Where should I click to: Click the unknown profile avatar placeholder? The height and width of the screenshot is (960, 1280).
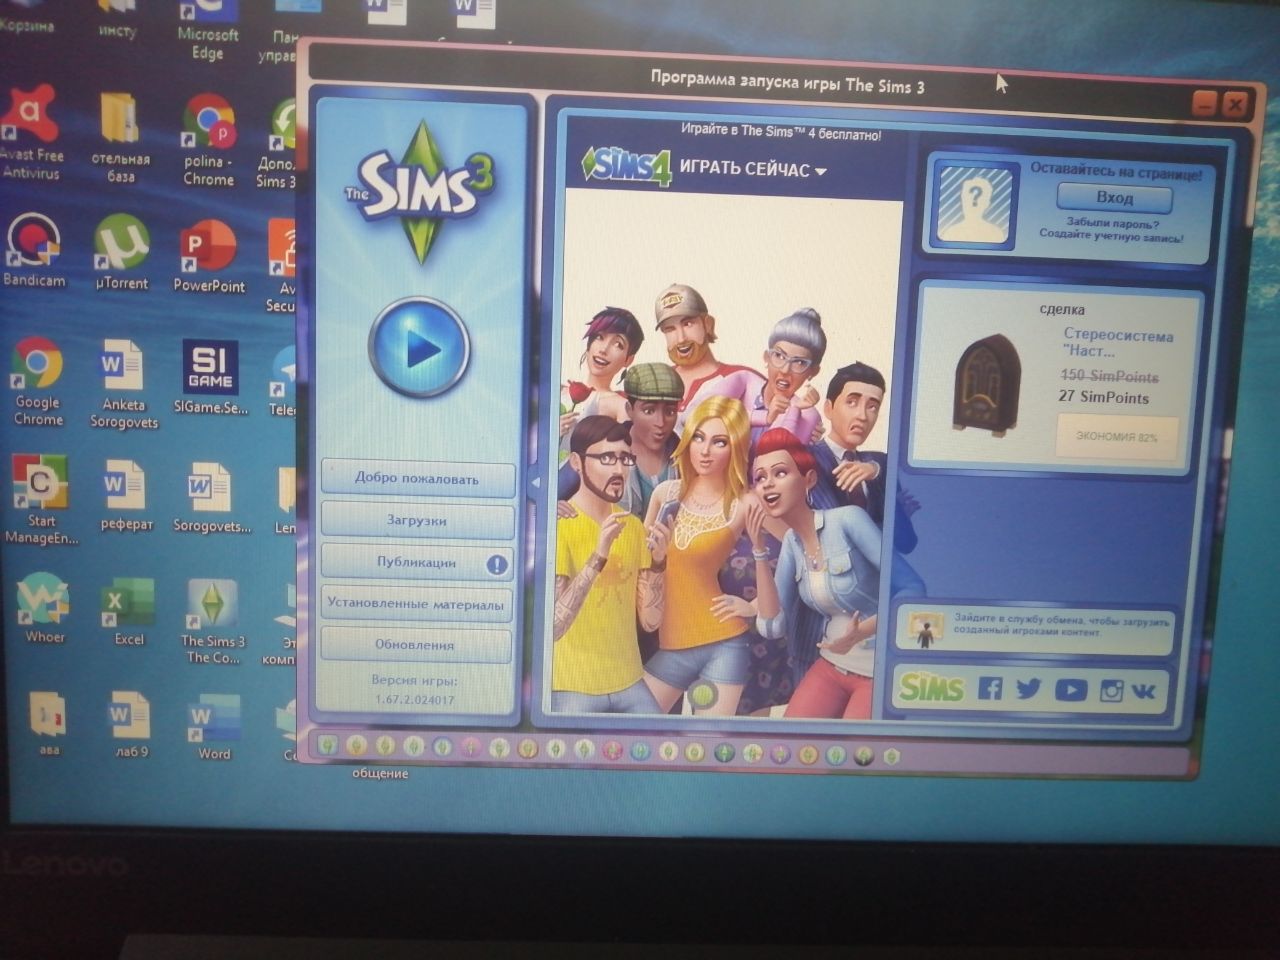973,204
